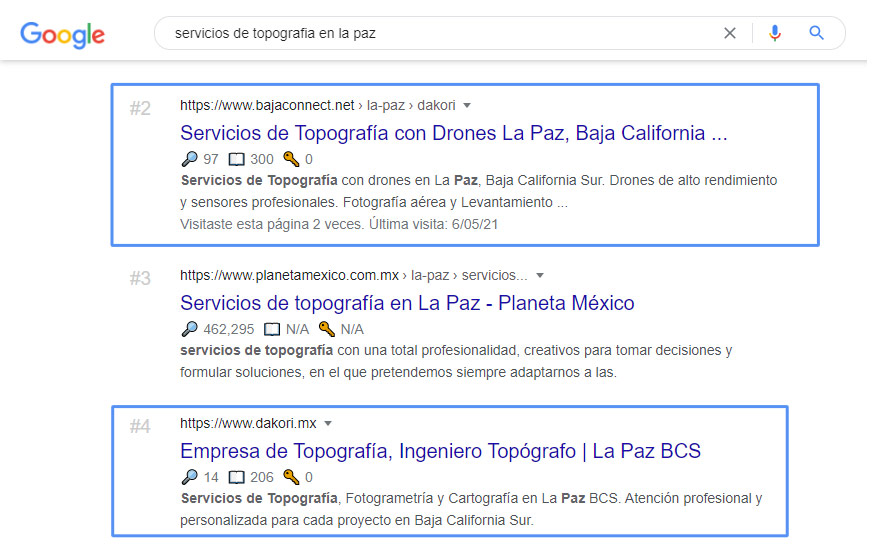
Task: Click the key icon in the bajaconnect result
Action: tap(291, 159)
